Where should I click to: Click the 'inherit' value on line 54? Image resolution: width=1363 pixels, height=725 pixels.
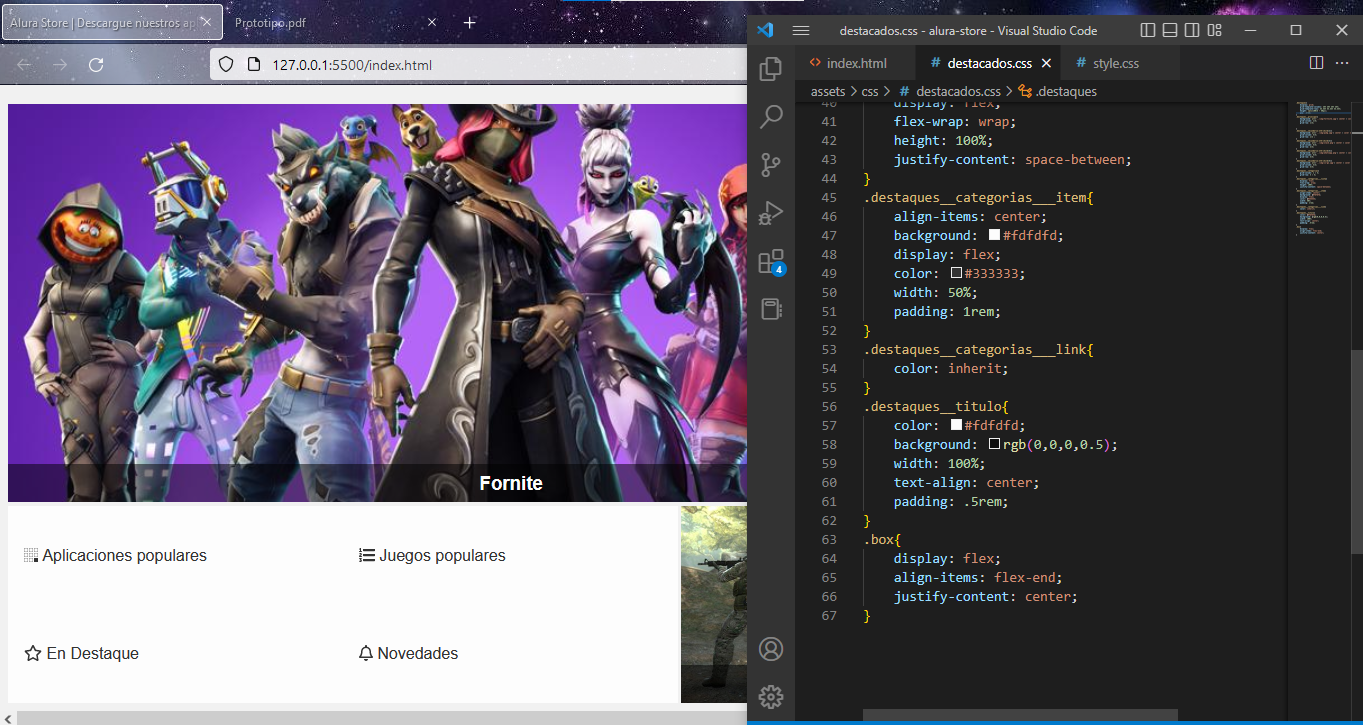tap(974, 368)
